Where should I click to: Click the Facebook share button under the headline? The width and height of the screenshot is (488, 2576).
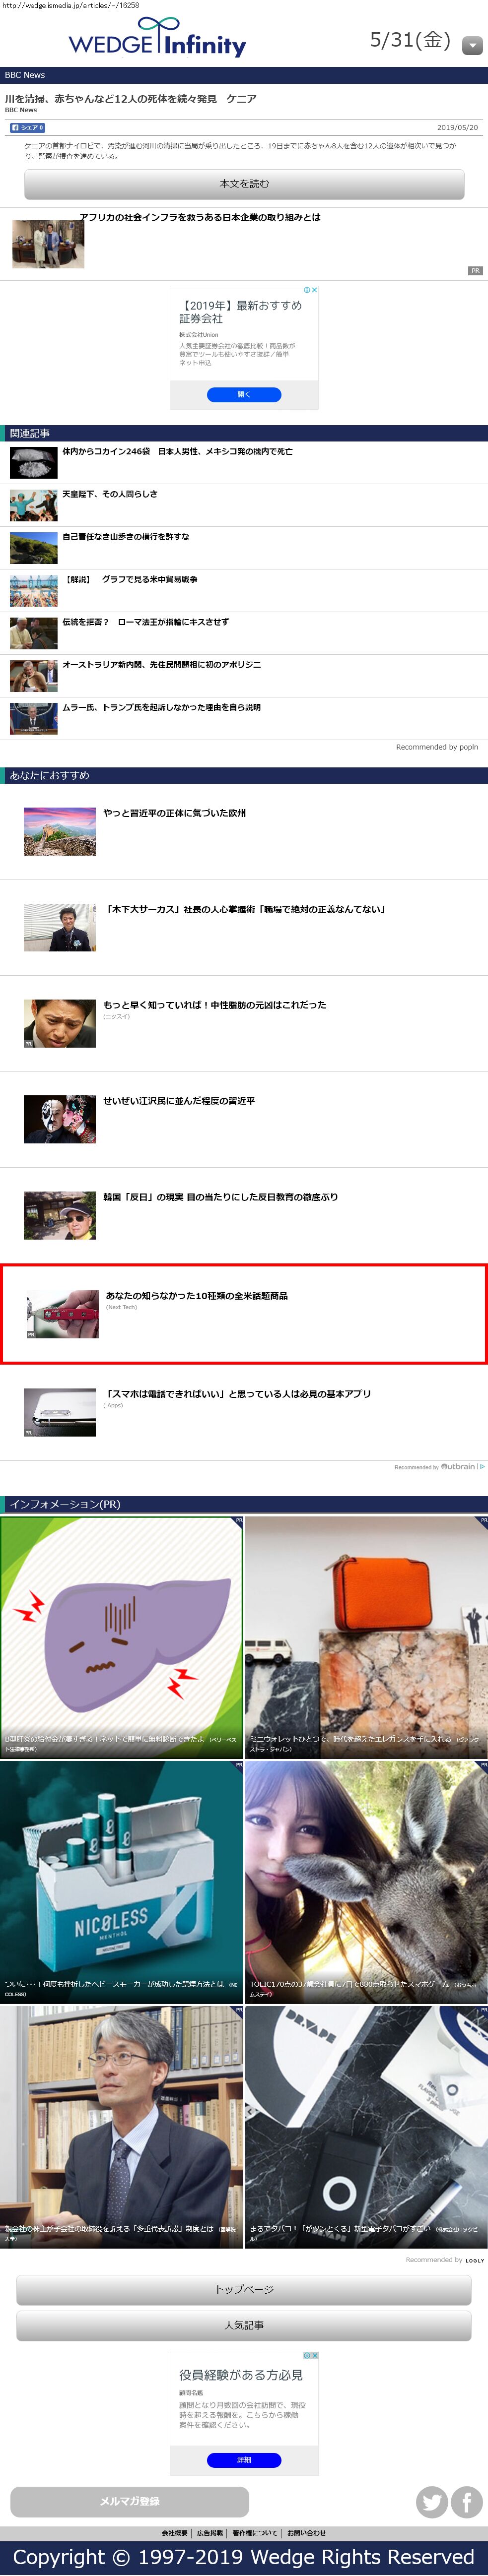tap(27, 128)
